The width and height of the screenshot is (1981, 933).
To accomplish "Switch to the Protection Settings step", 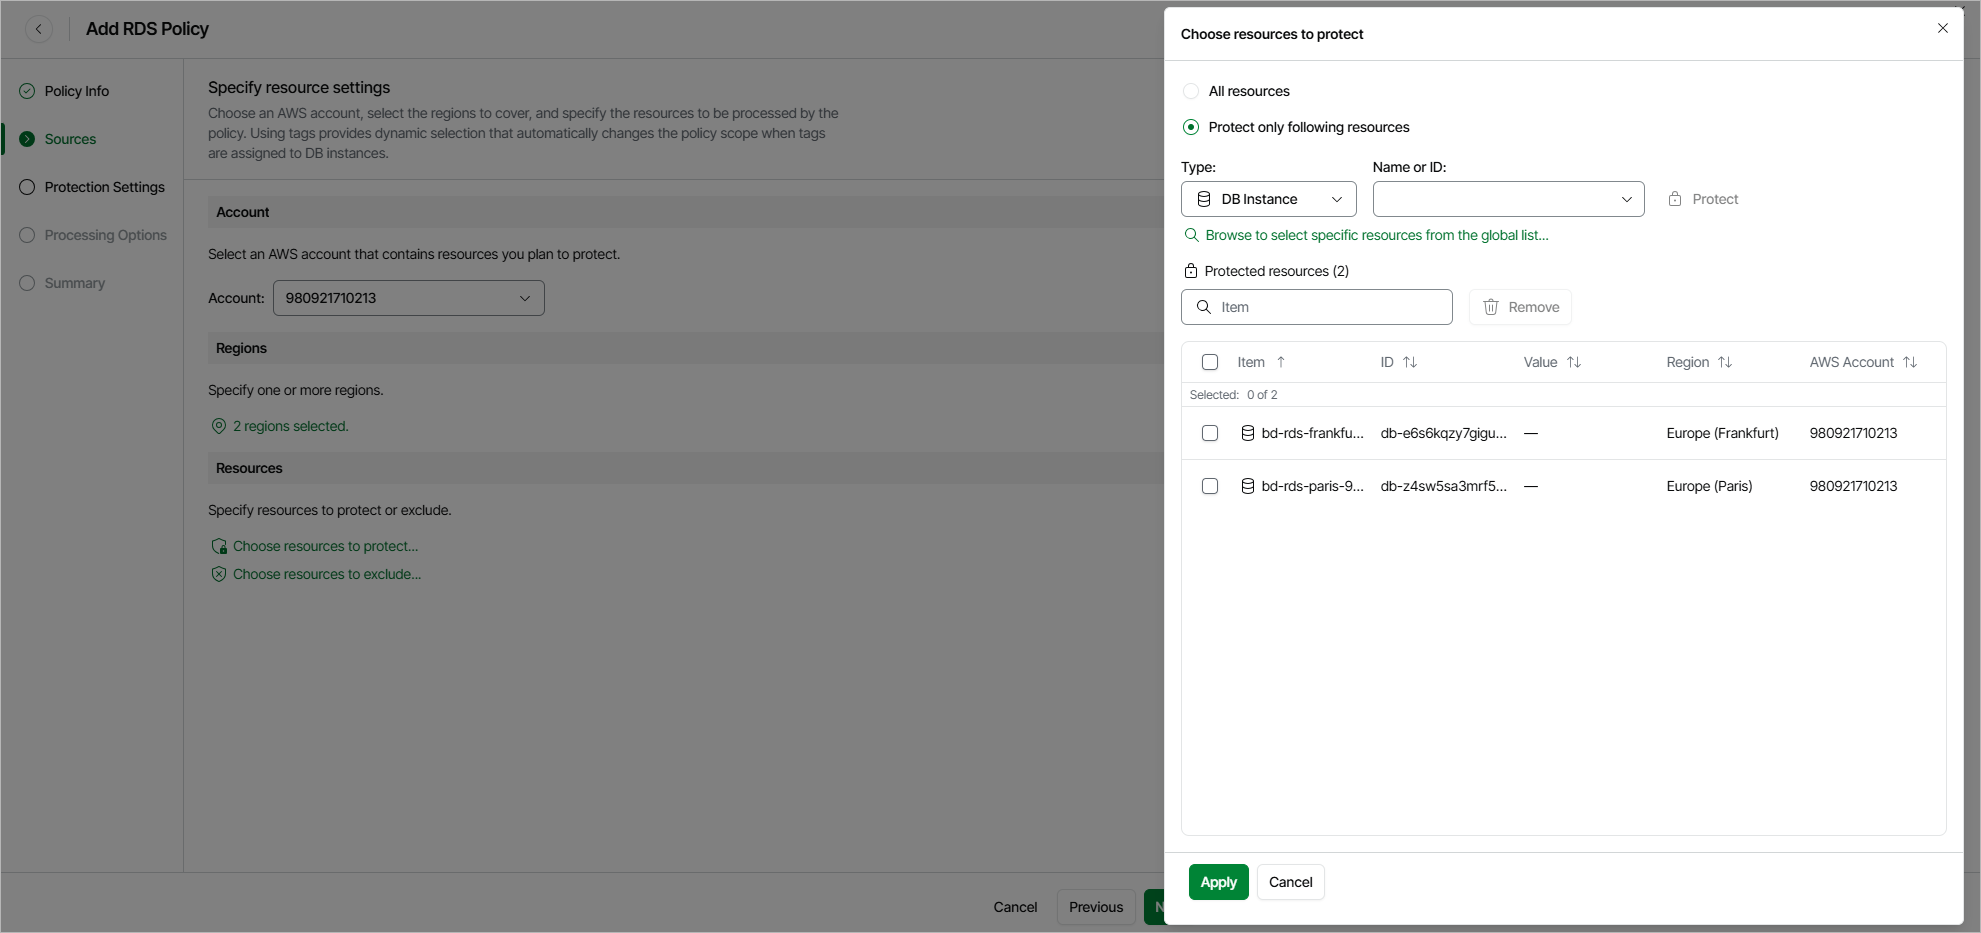I will tap(104, 187).
